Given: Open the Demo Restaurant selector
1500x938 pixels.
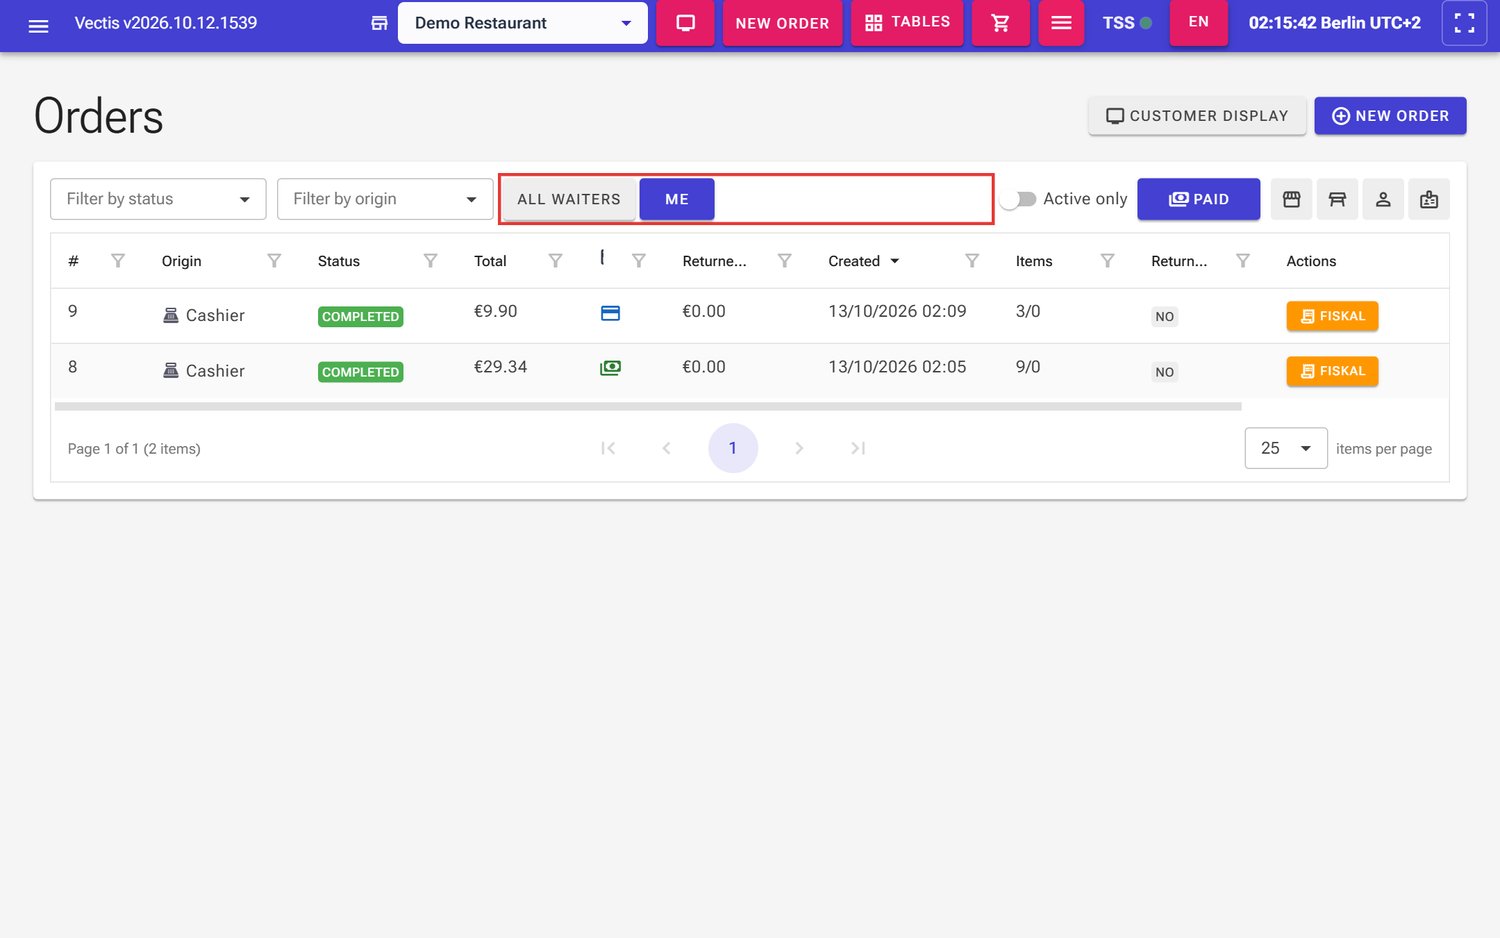Looking at the screenshot, I should click(523, 23).
